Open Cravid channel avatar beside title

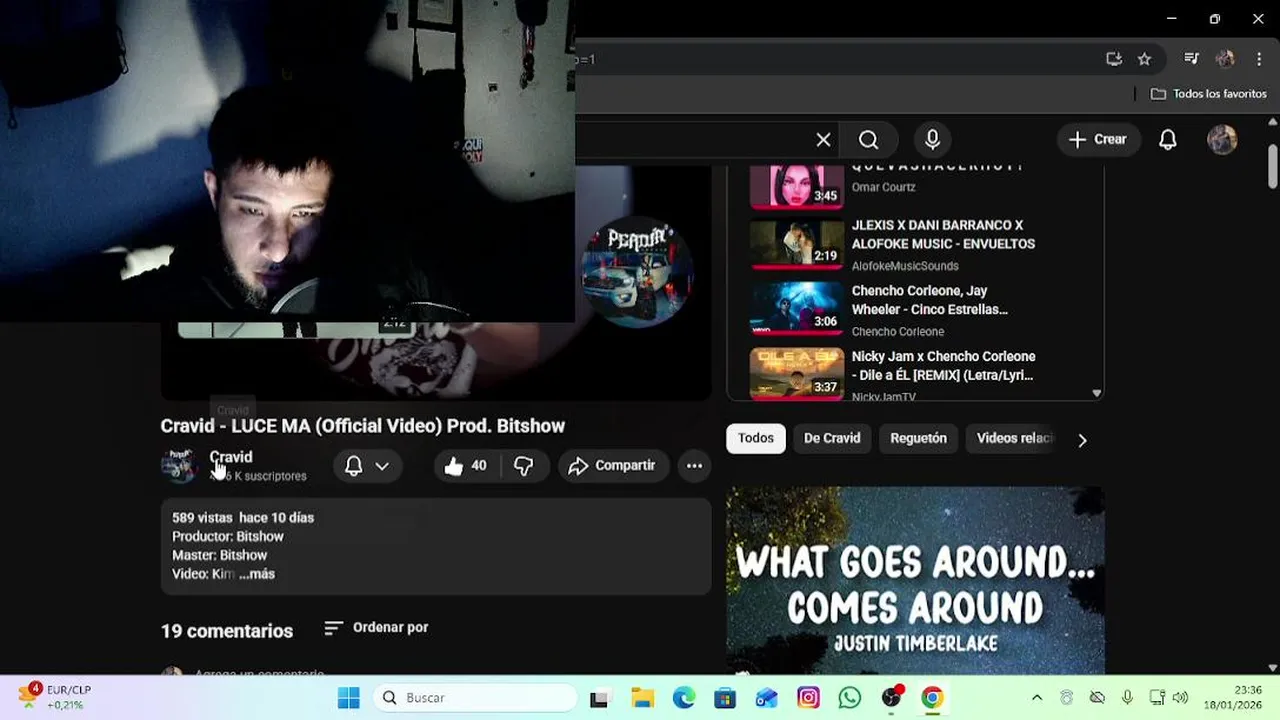click(x=179, y=466)
